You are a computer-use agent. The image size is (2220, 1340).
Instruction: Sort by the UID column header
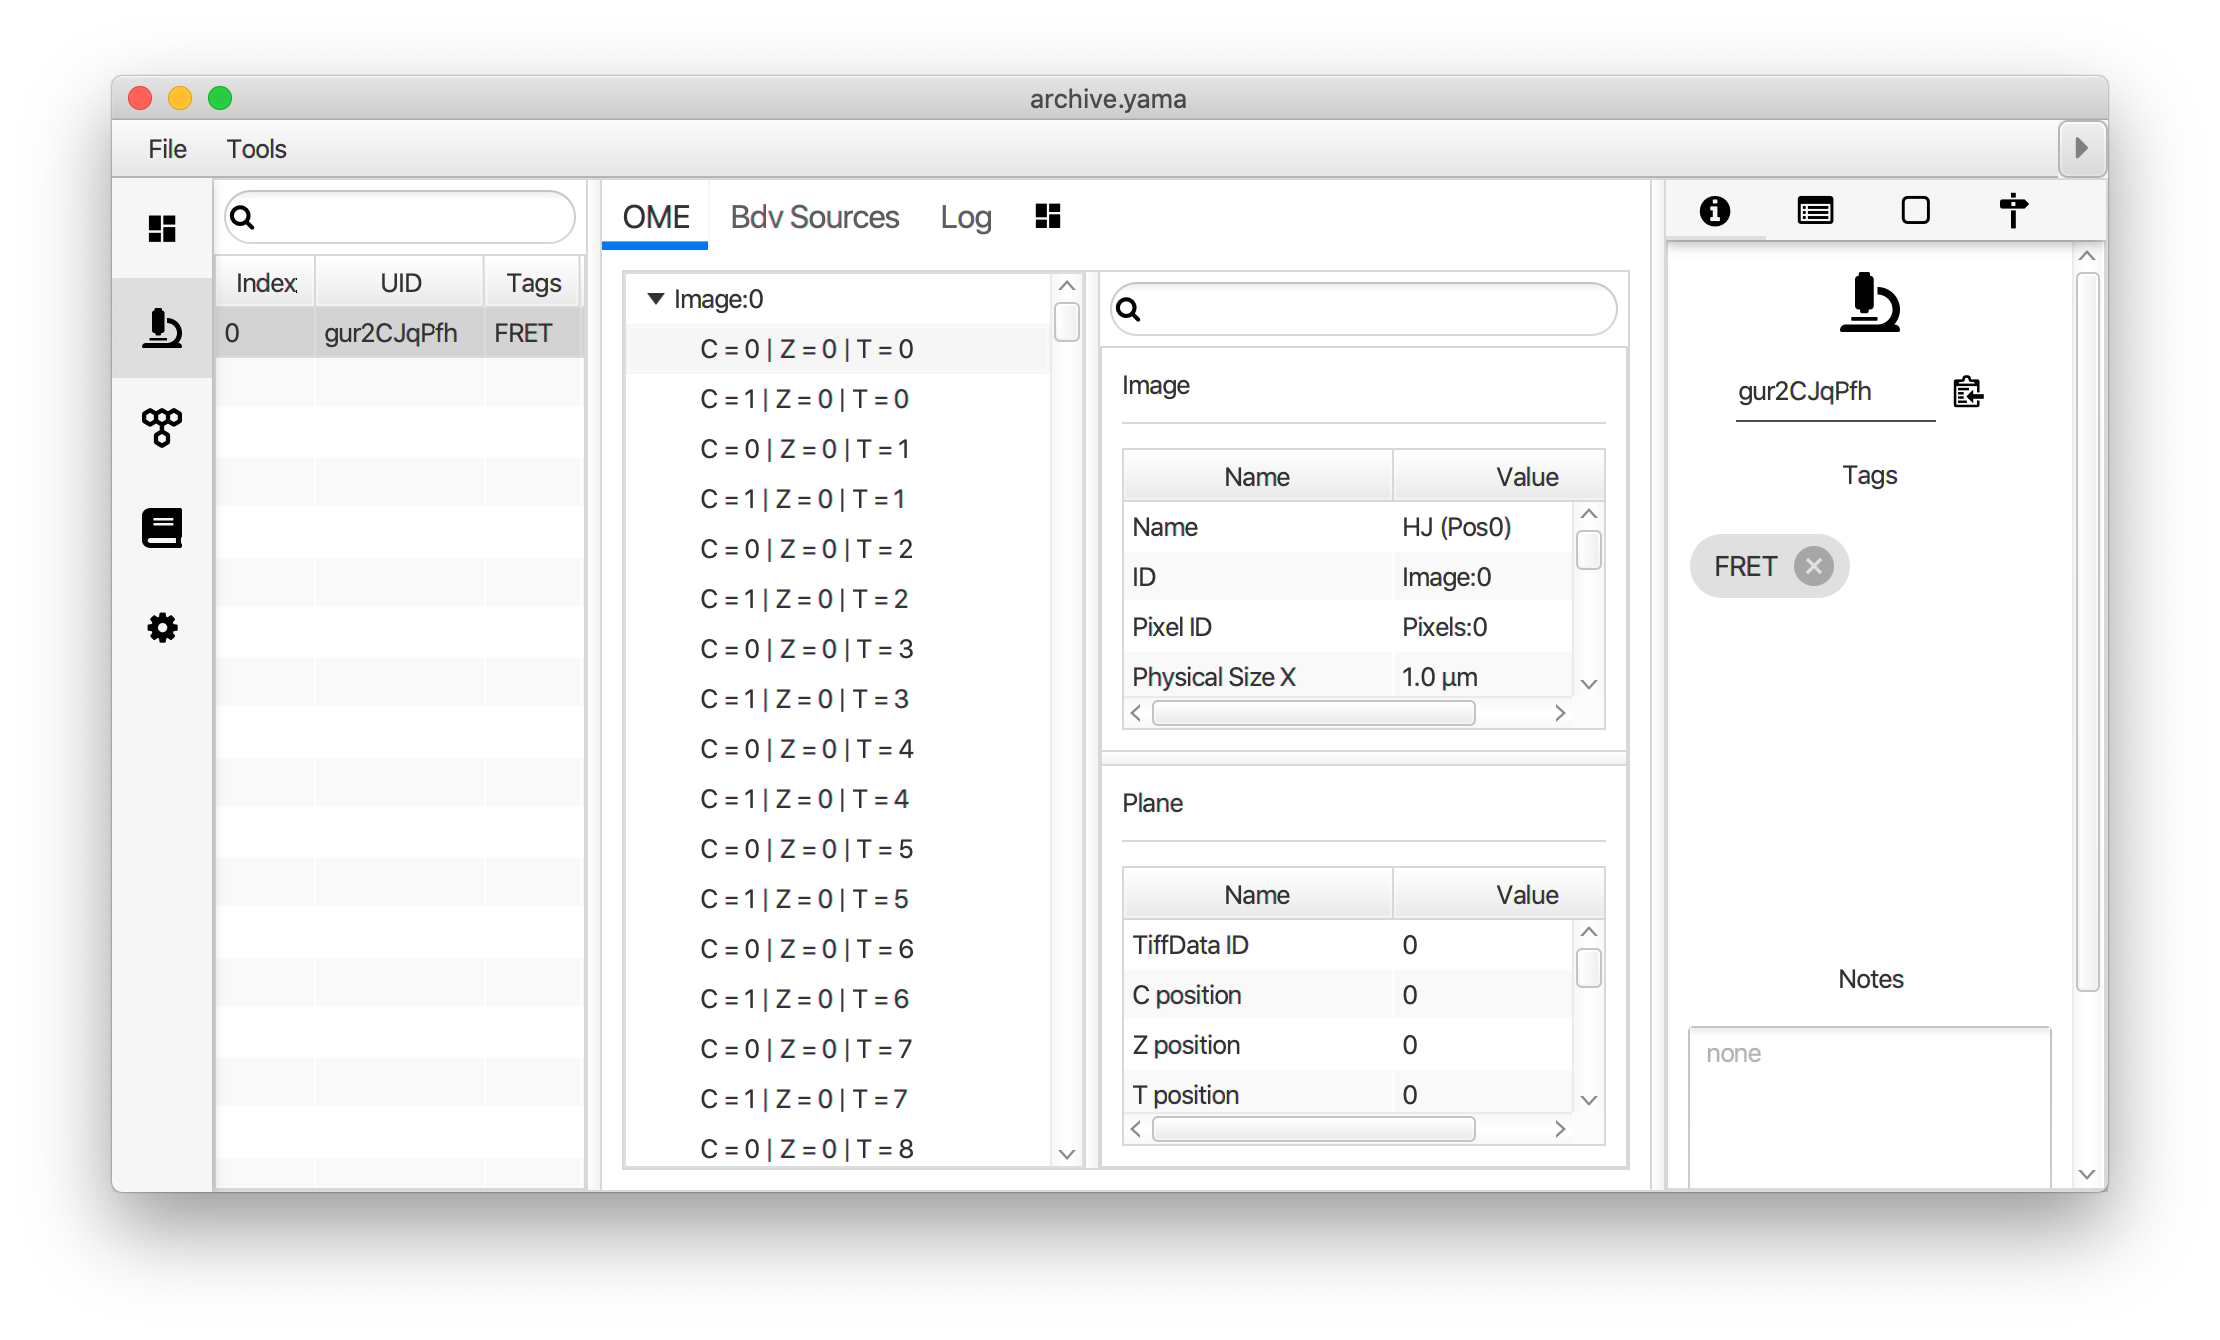click(x=400, y=283)
